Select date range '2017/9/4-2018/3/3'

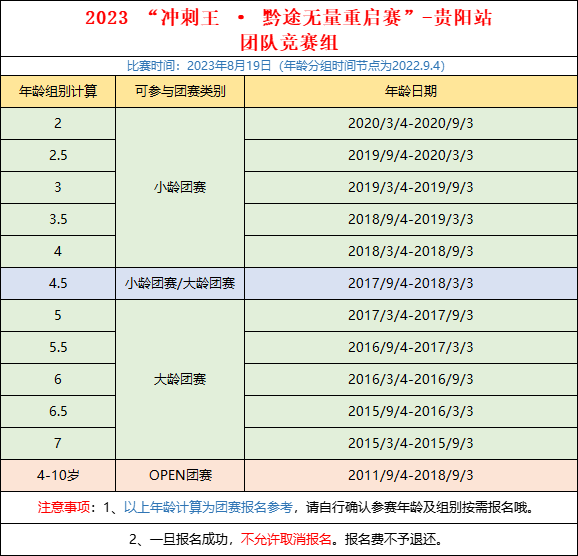coord(411,283)
